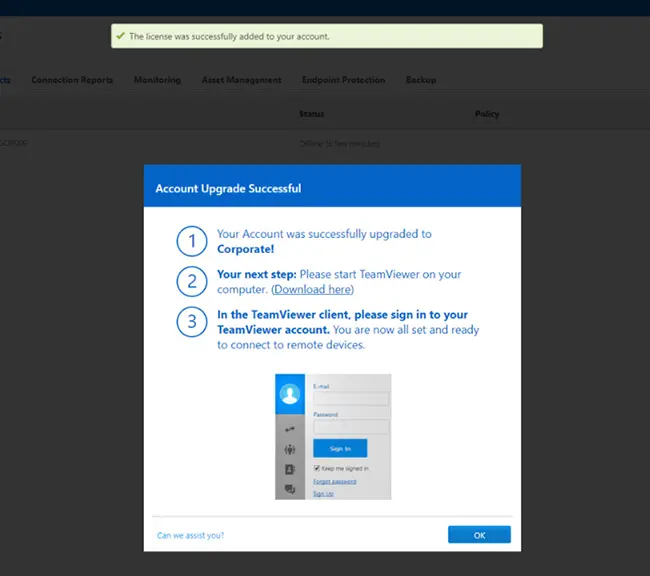Click the Can we assist you link
650x576 pixels.
tap(190, 535)
